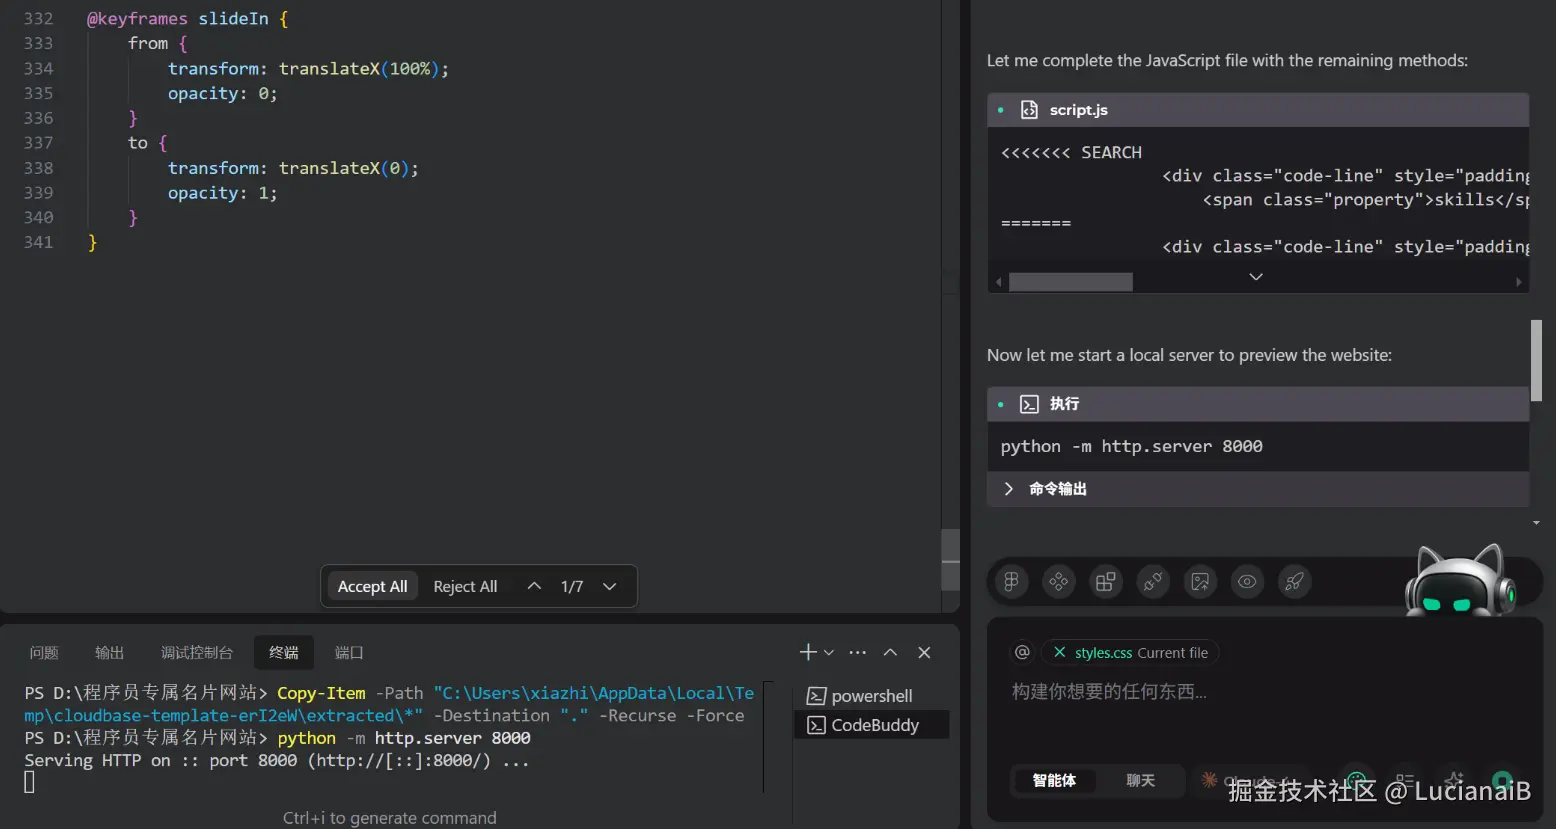1556x829 pixels.
Task: Add a new terminal with plus icon
Action: coord(808,652)
